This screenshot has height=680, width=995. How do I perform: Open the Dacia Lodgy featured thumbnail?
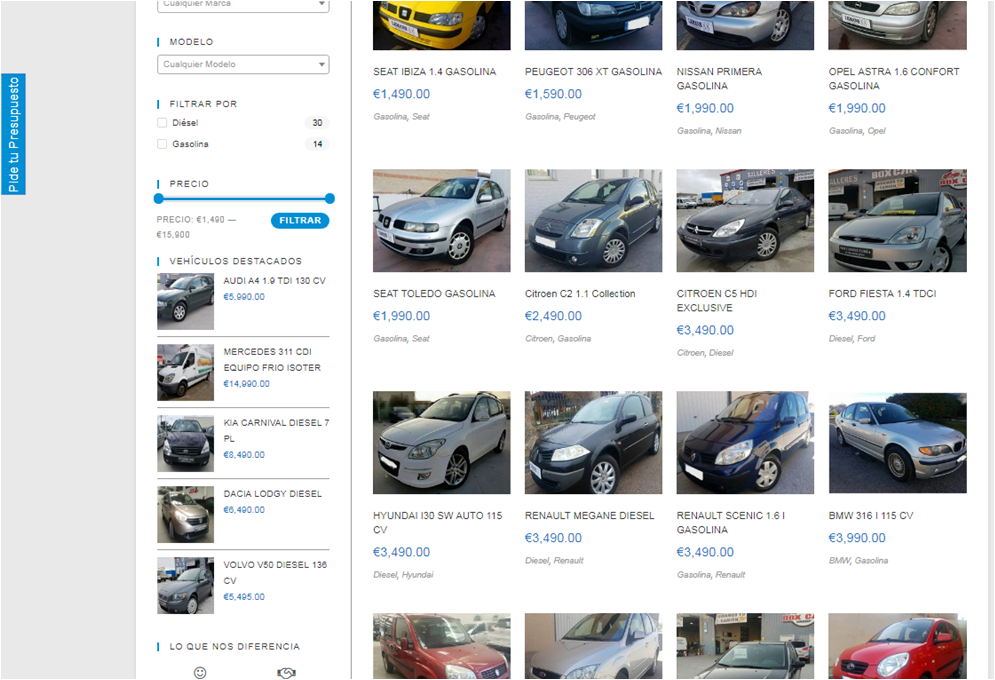[185, 514]
